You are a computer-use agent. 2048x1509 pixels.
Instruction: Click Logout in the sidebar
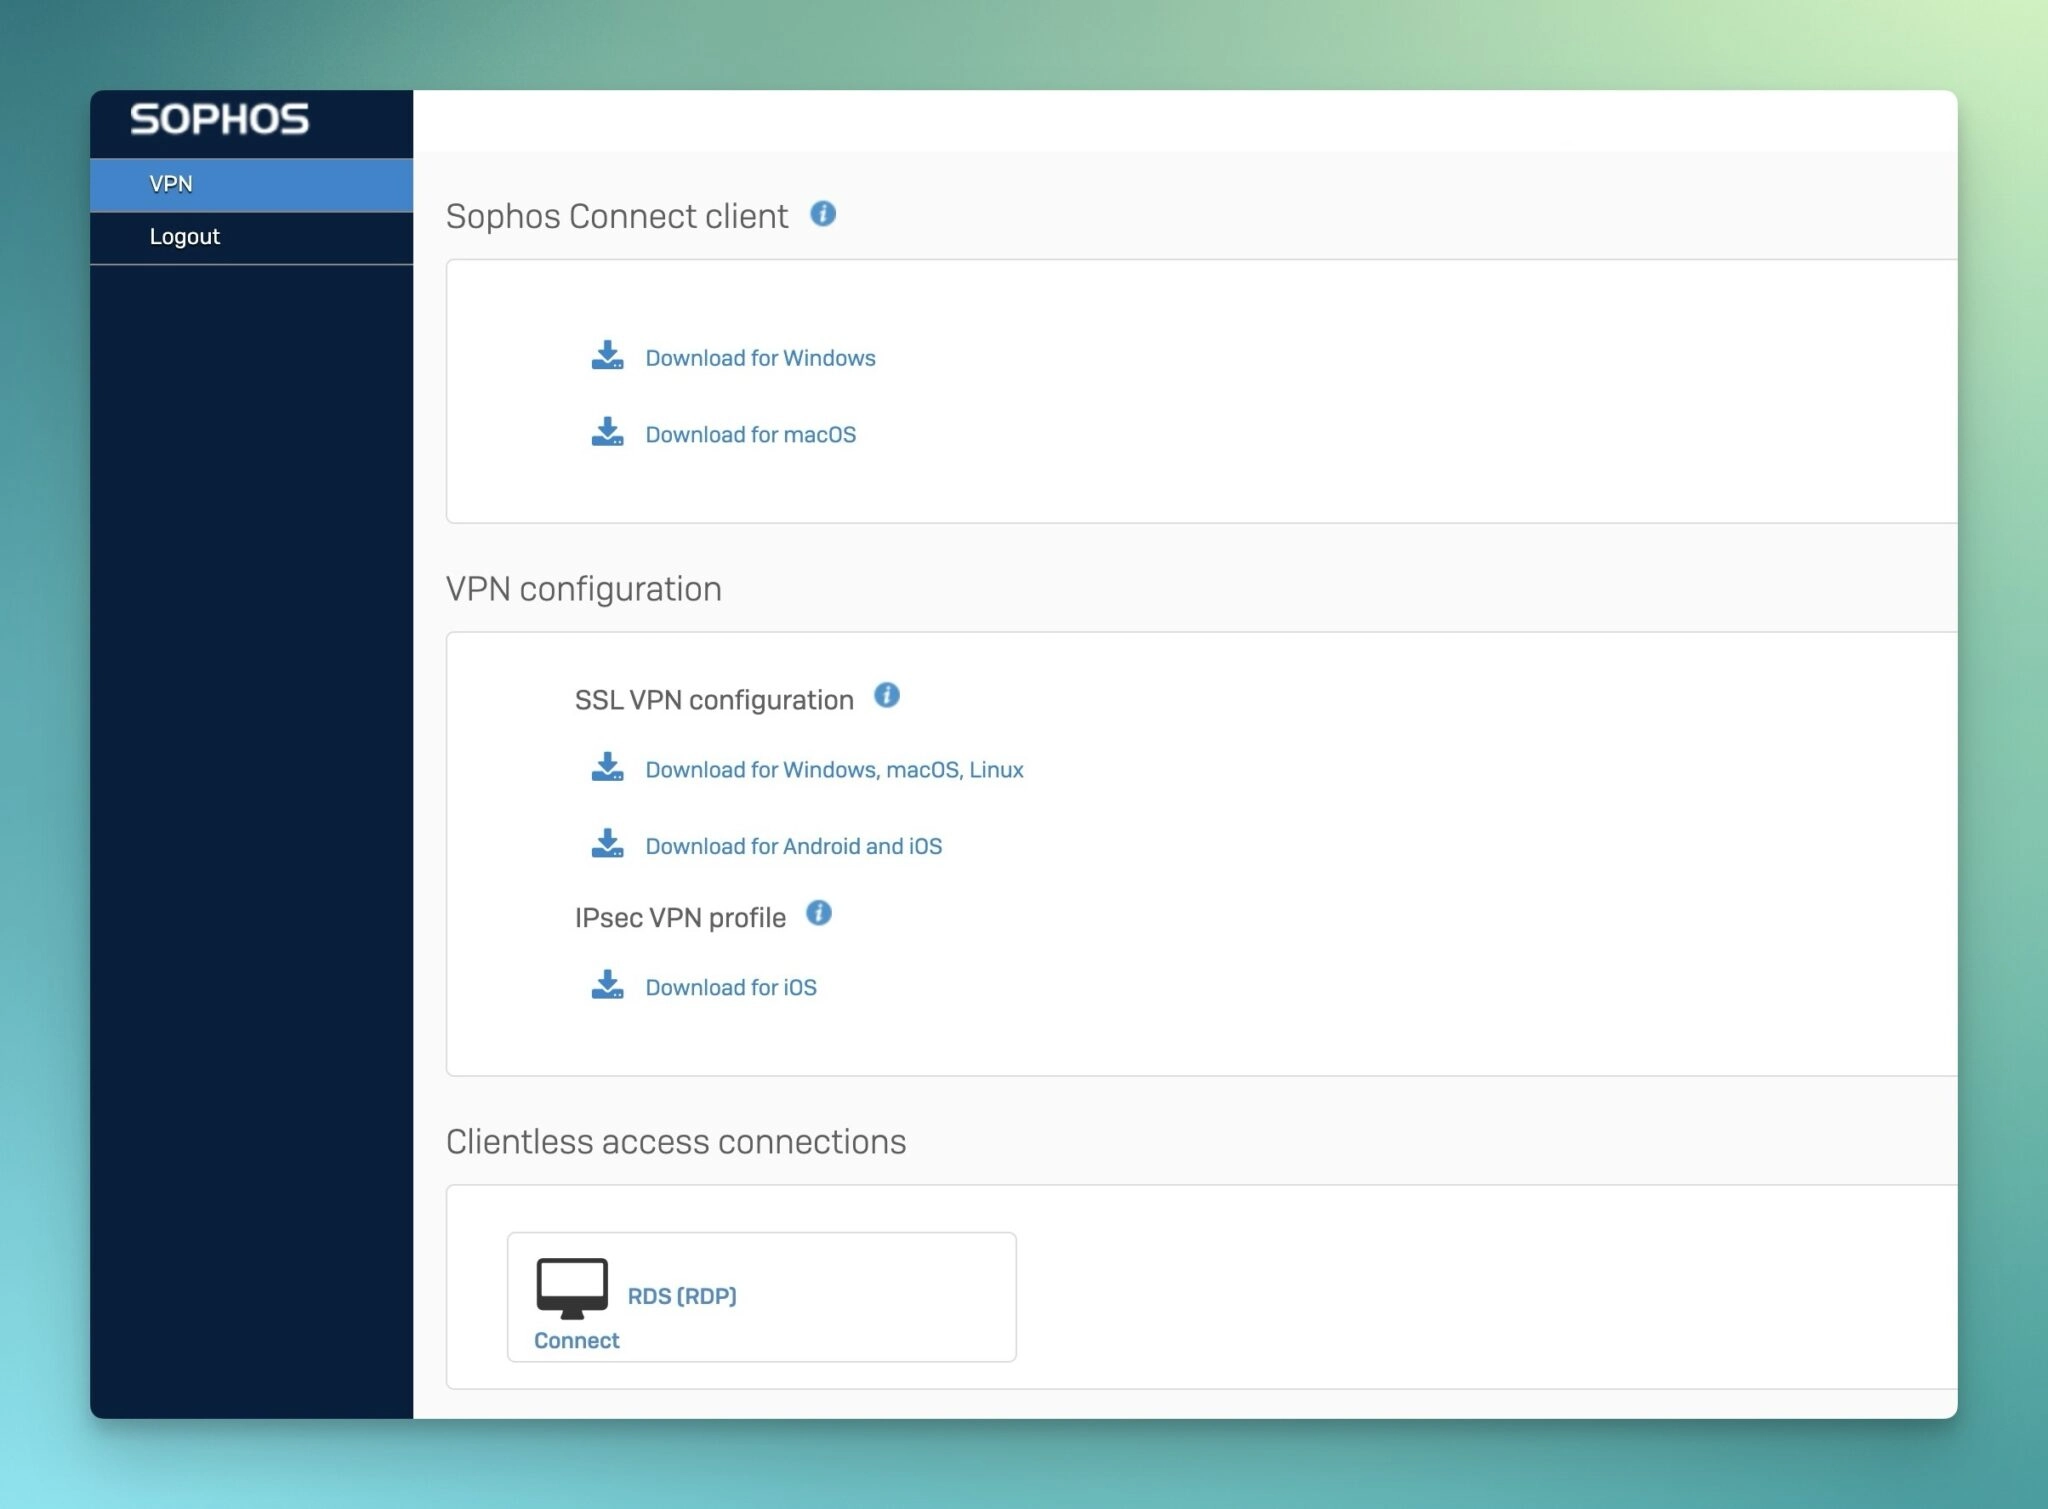(184, 236)
